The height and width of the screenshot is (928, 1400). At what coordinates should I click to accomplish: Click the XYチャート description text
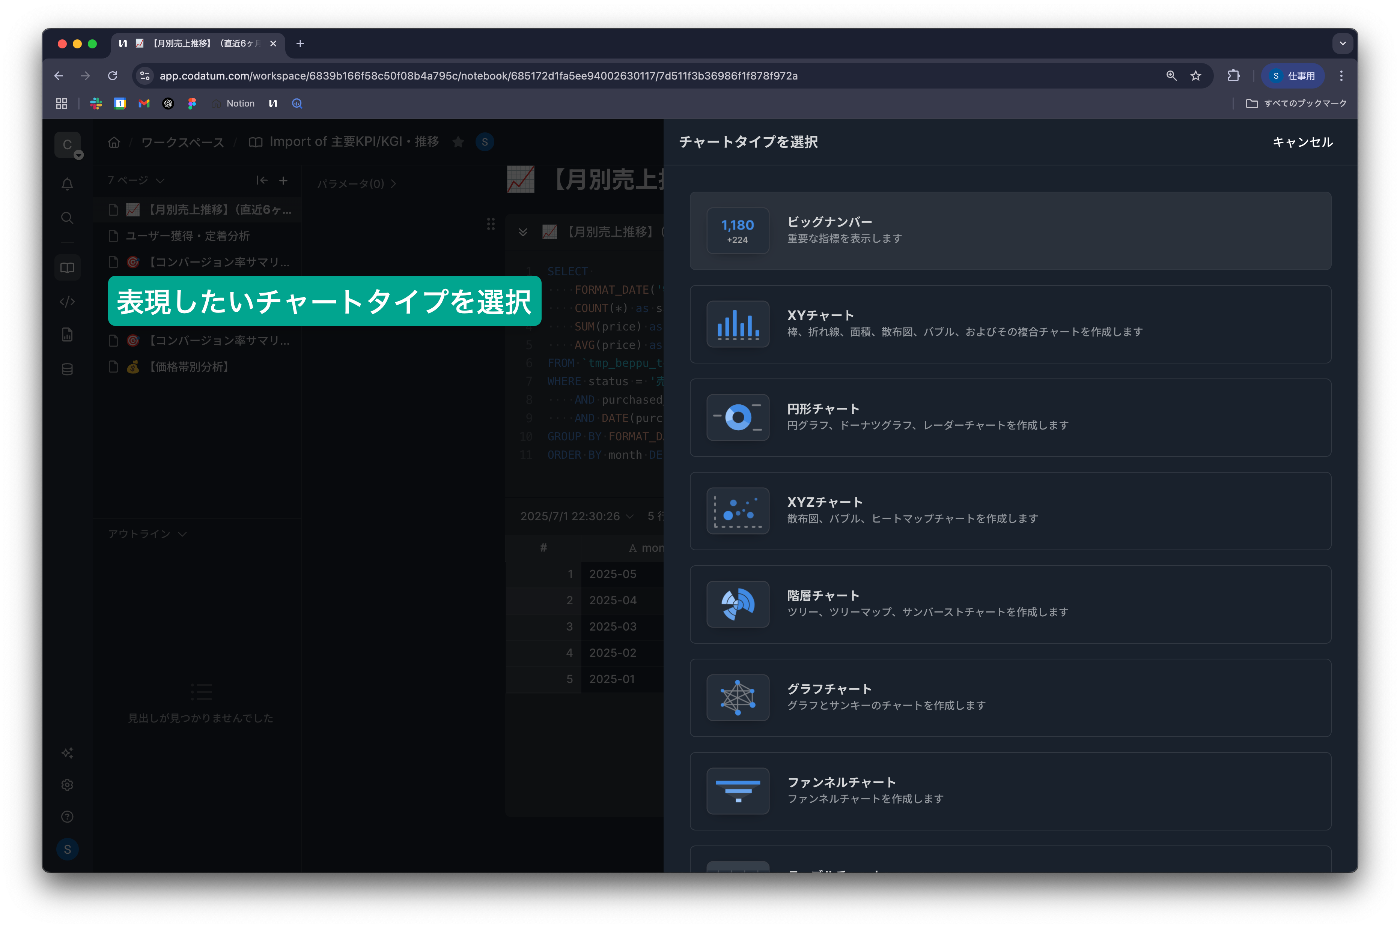(964, 332)
